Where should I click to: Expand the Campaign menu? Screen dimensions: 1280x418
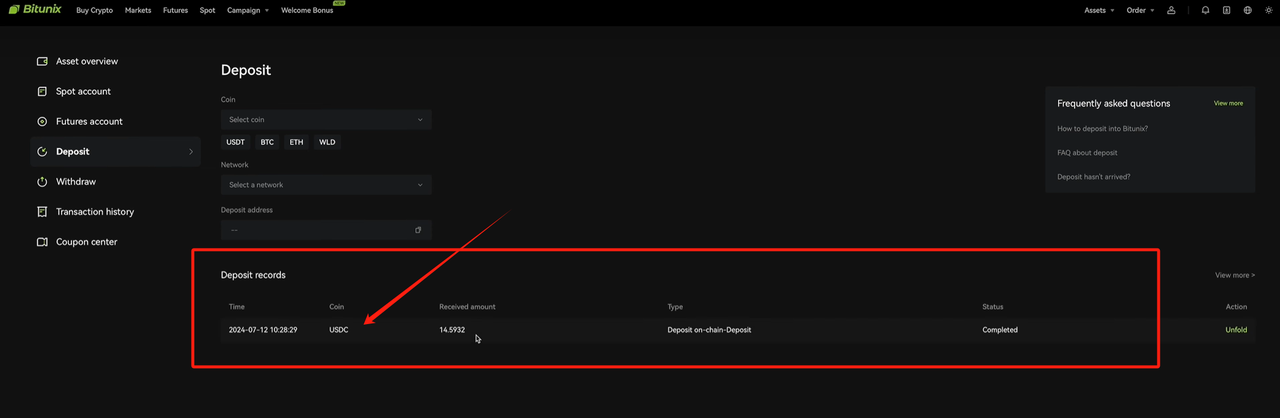[x=248, y=10]
